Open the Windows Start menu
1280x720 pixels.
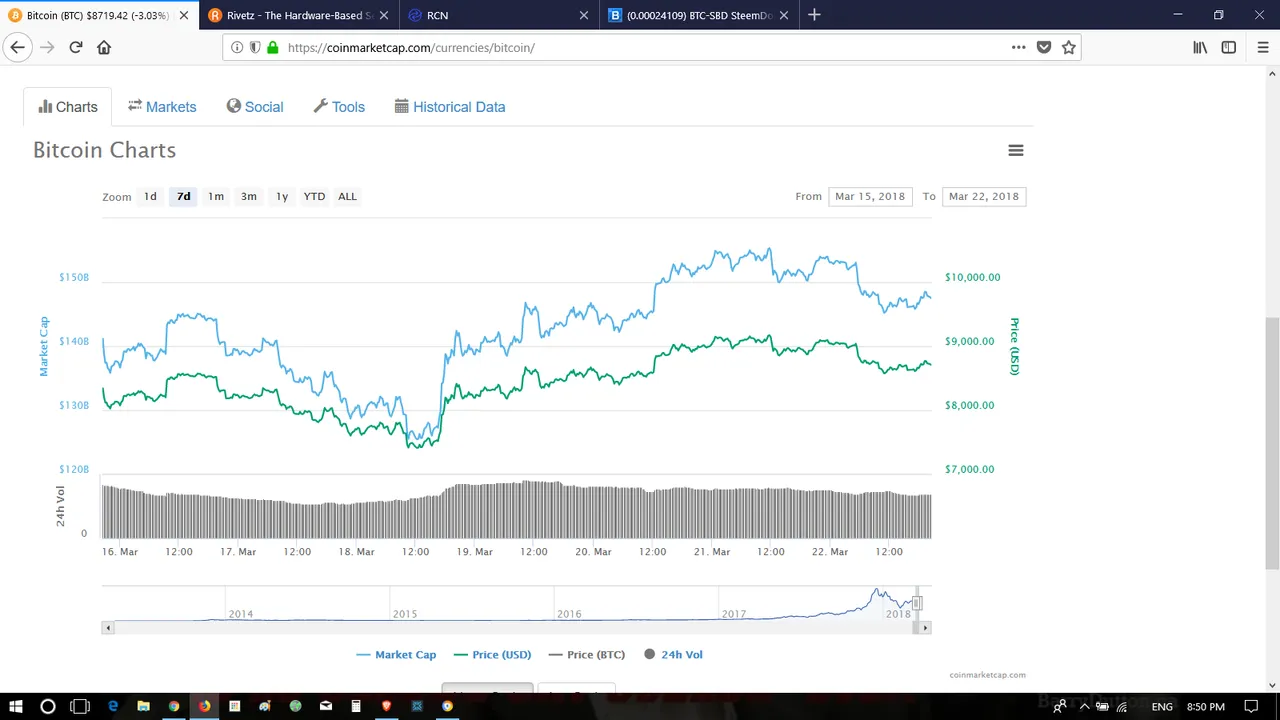[16, 706]
